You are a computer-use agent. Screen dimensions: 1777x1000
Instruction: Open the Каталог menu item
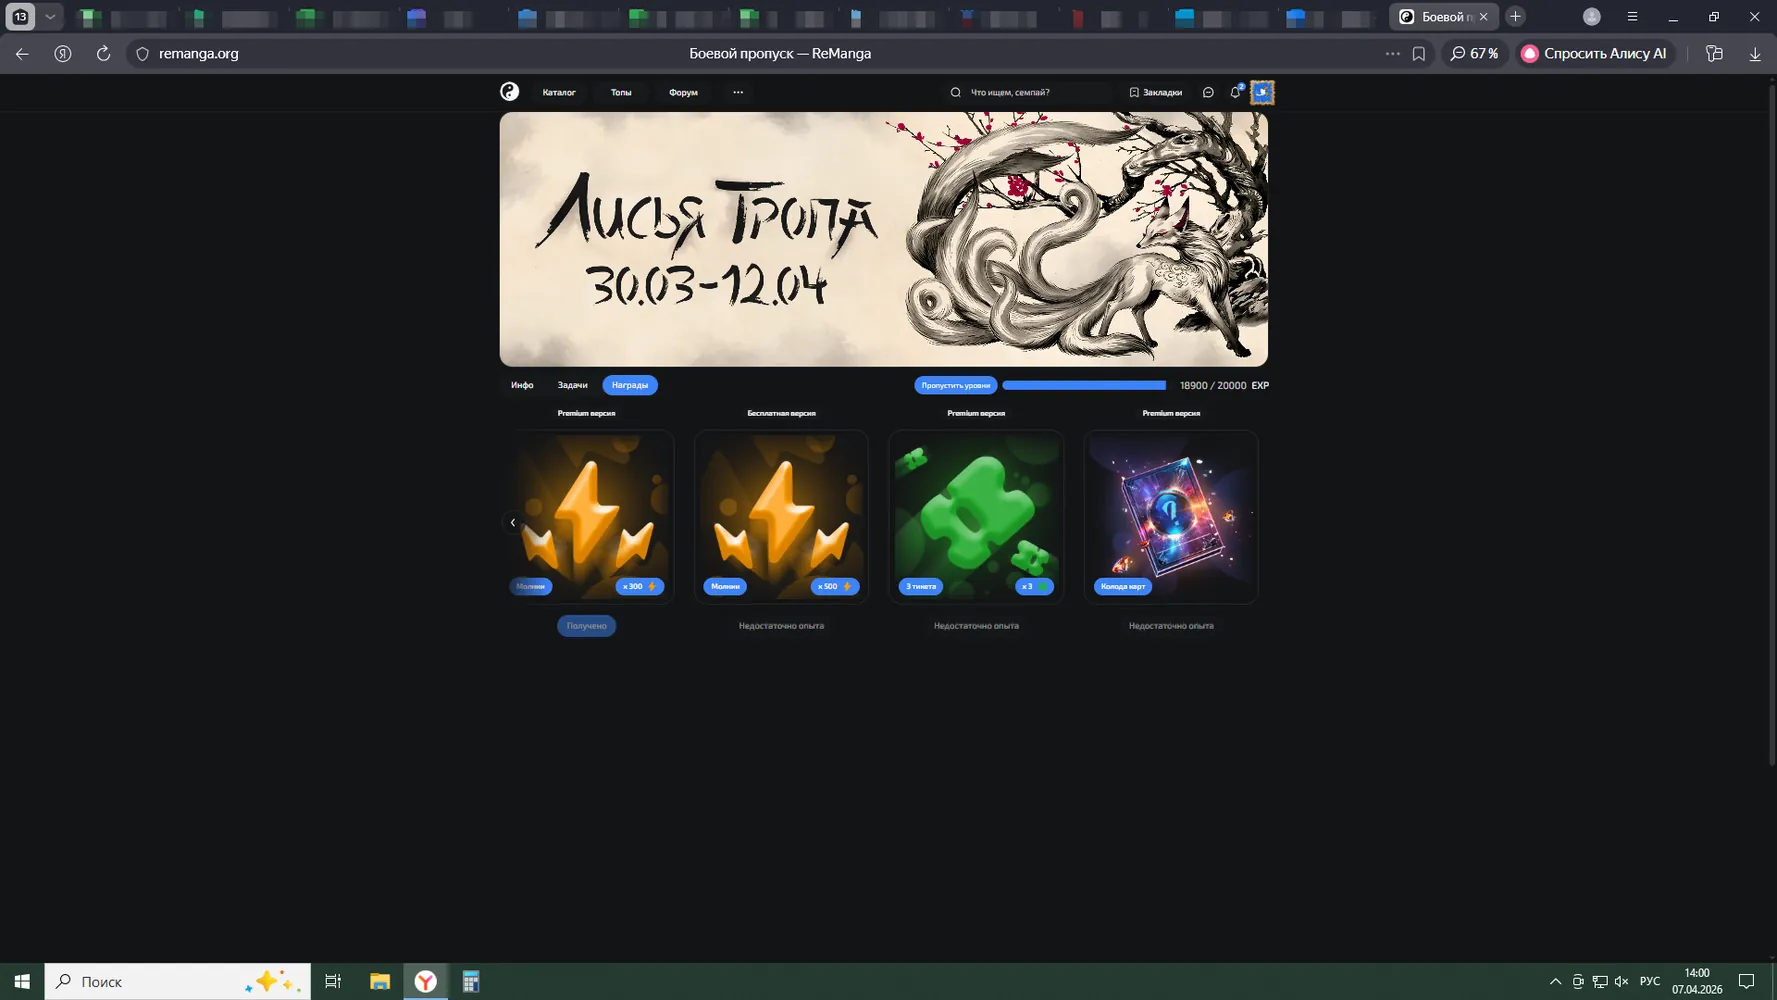(559, 92)
